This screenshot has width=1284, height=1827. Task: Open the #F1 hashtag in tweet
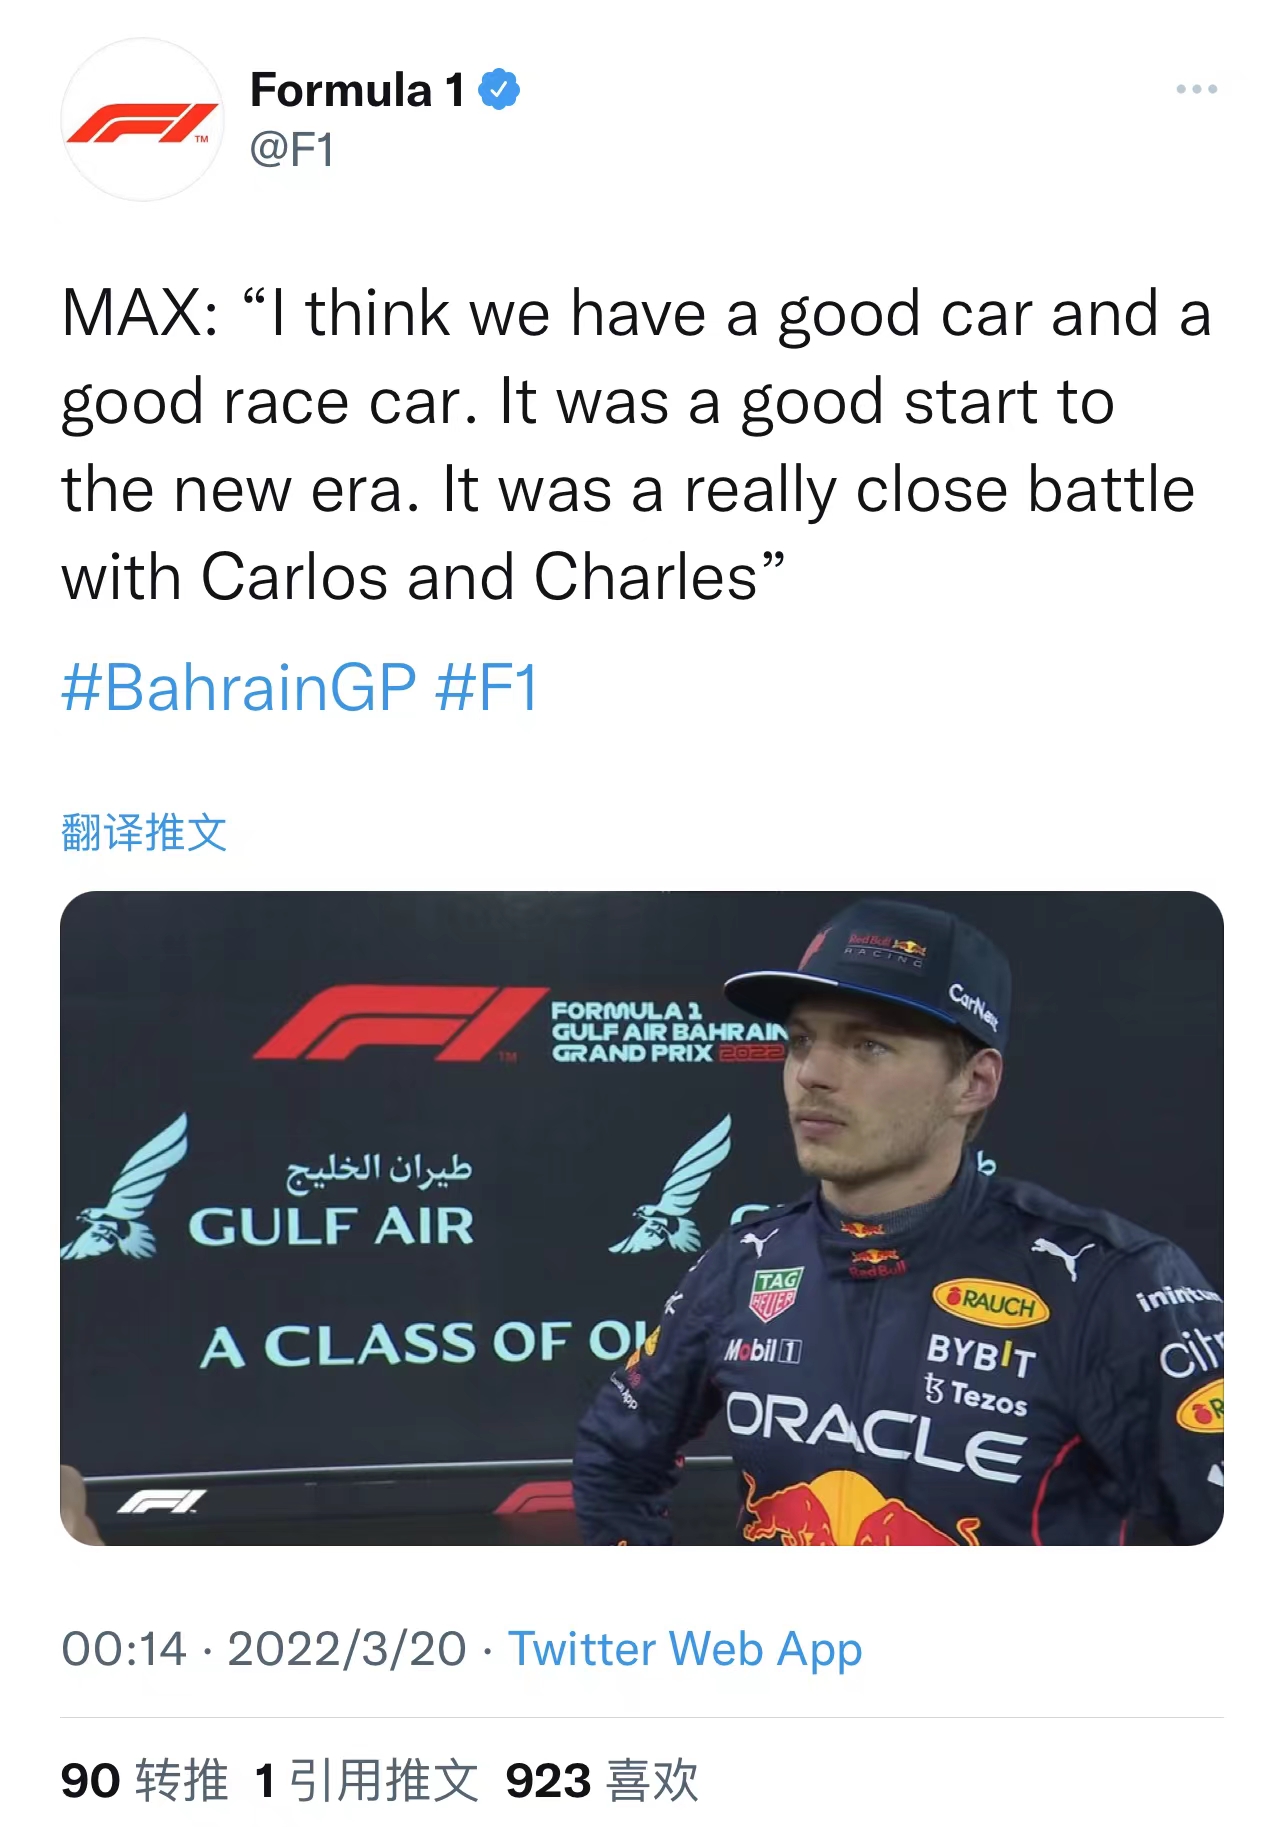(487, 688)
